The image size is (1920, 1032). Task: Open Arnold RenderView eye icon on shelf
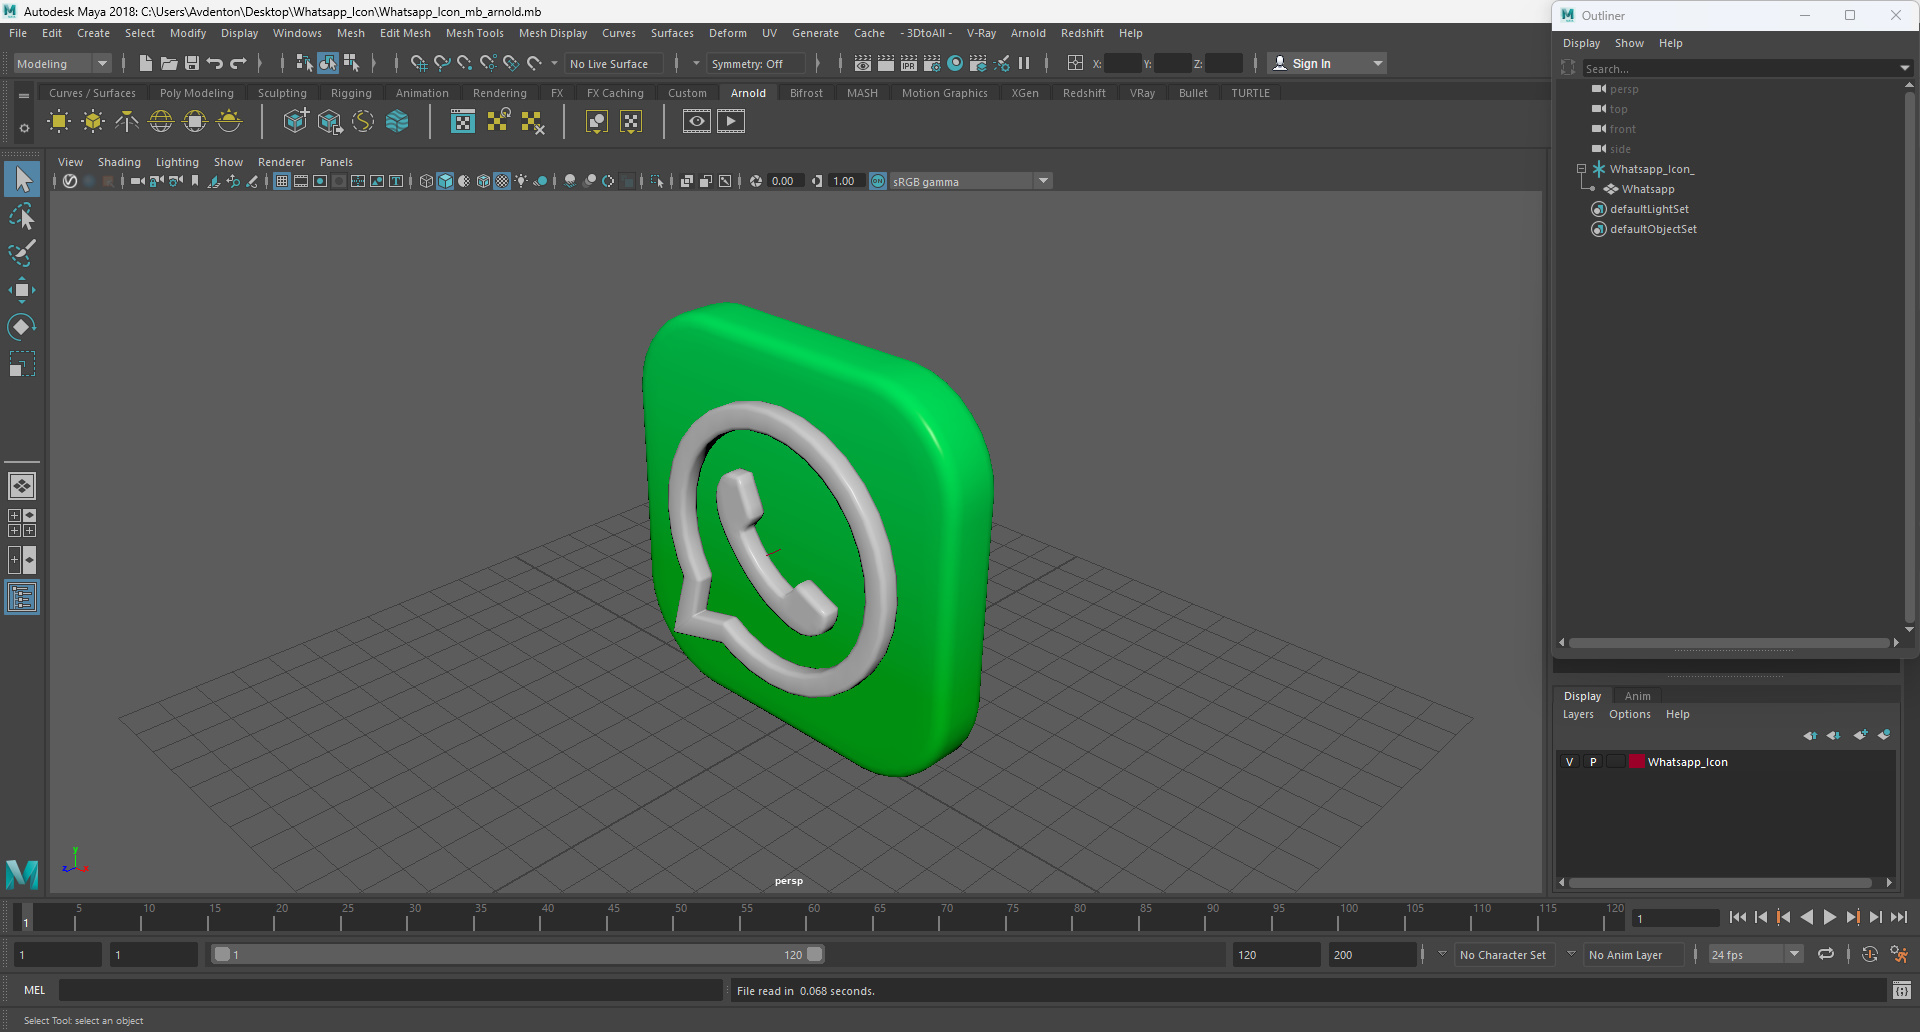(x=697, y=122)
